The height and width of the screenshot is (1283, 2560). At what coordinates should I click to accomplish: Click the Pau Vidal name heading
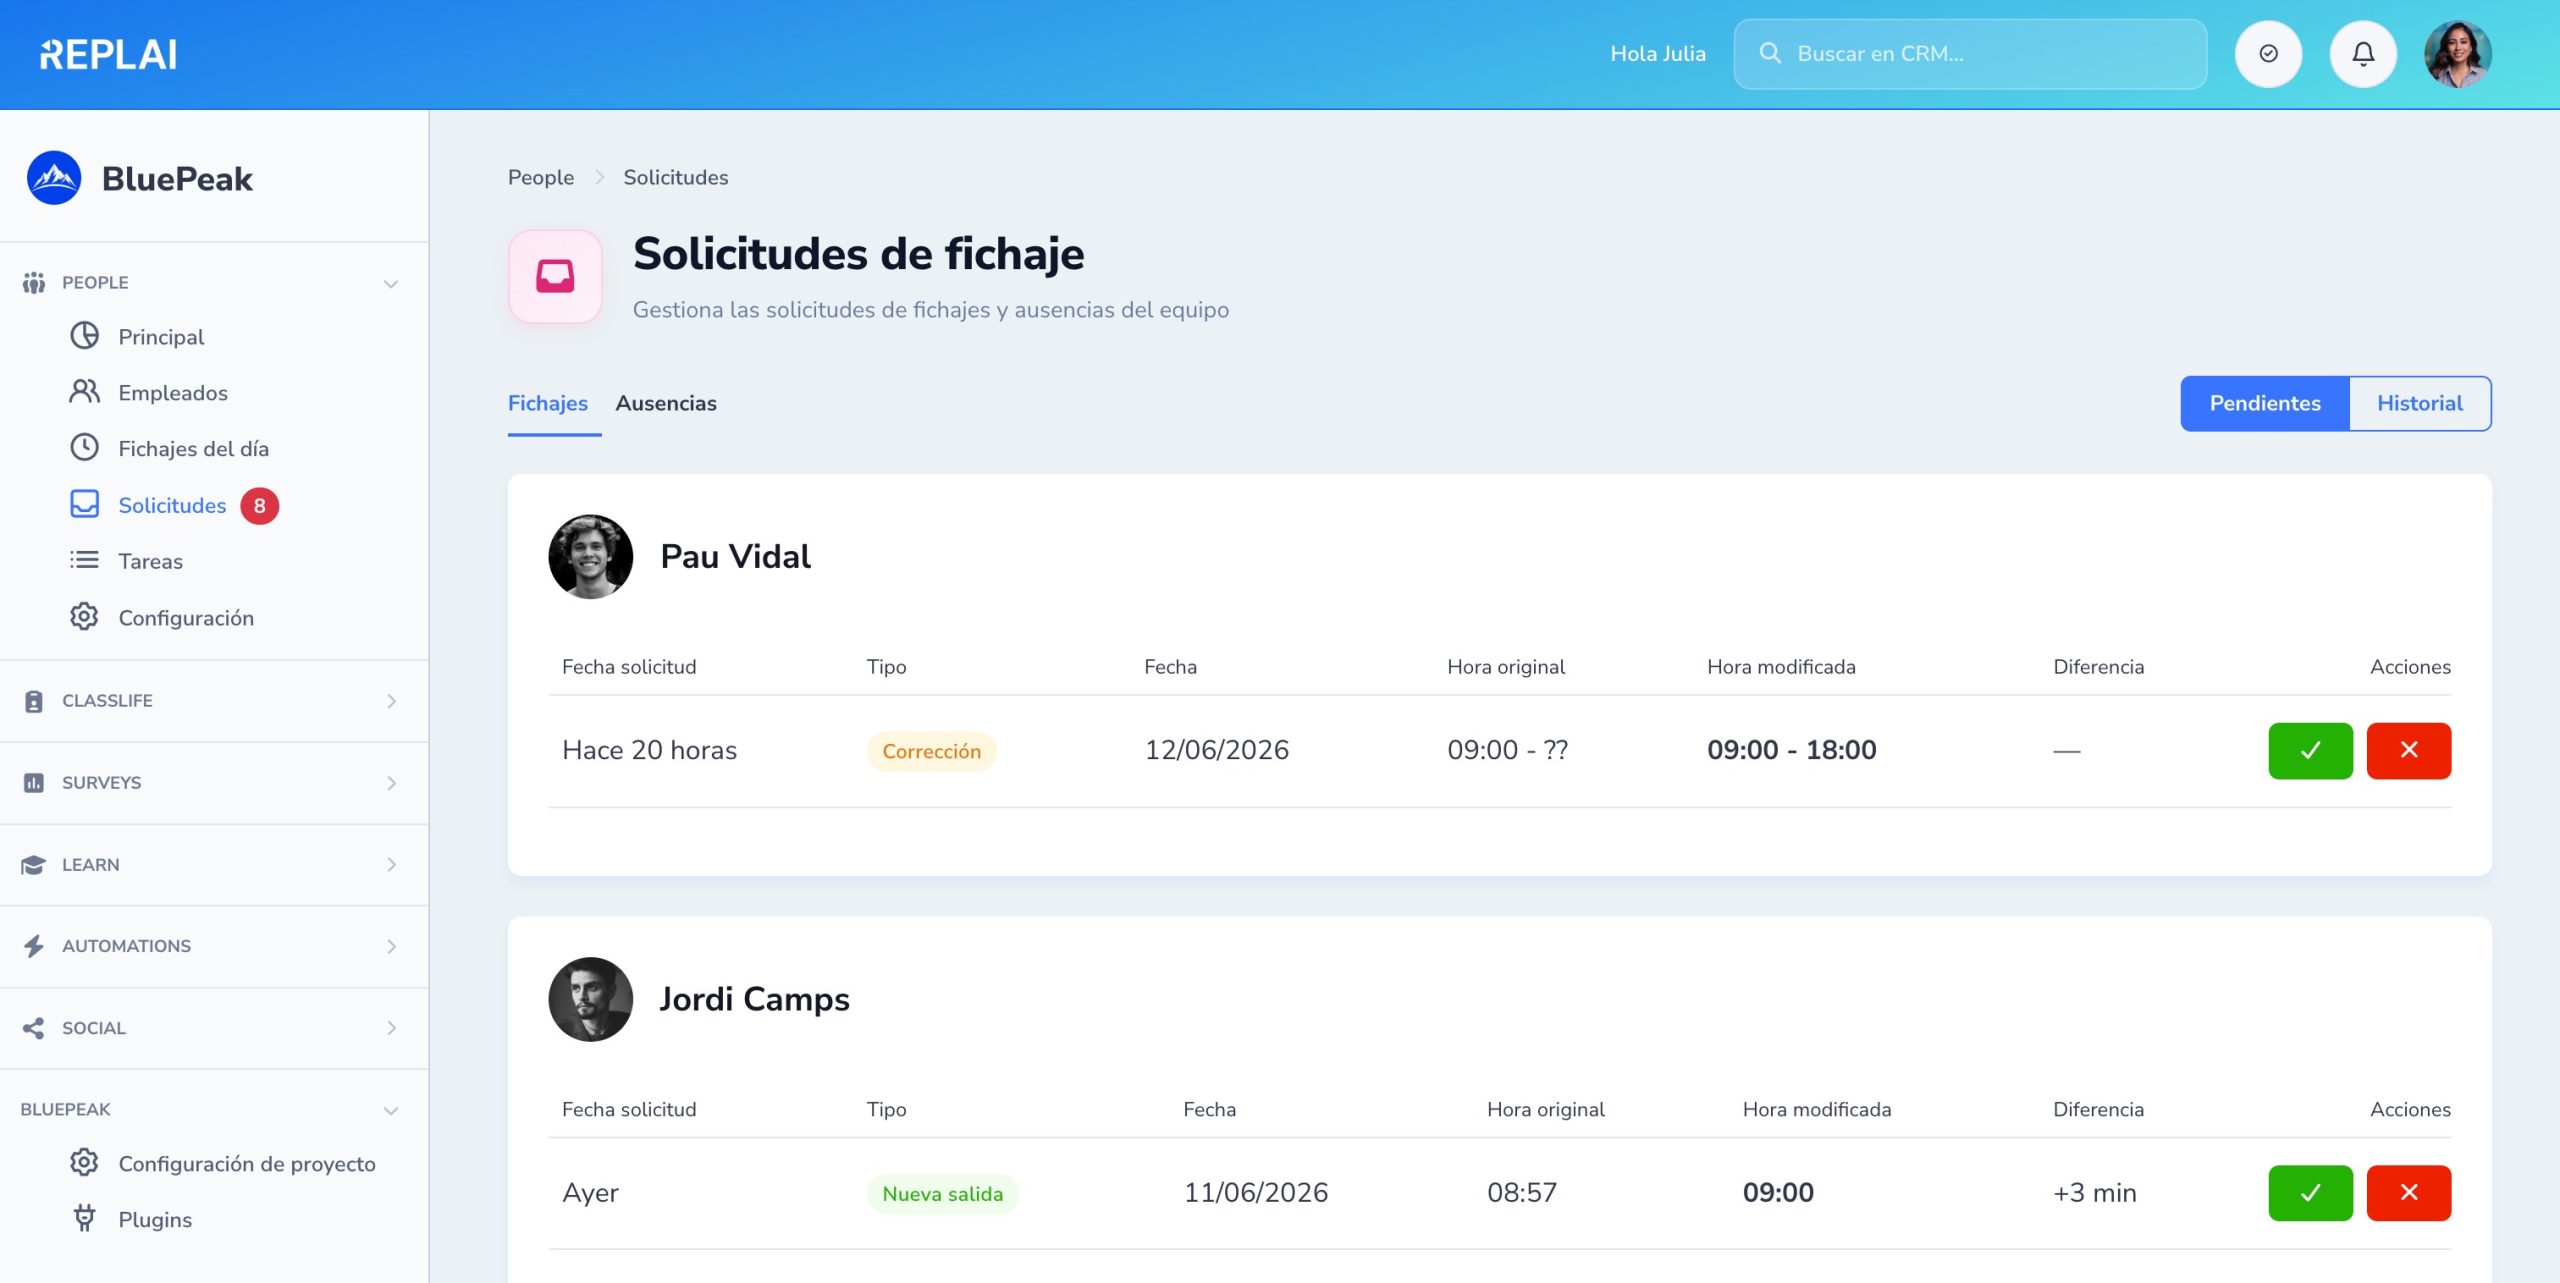coord(735,556)
